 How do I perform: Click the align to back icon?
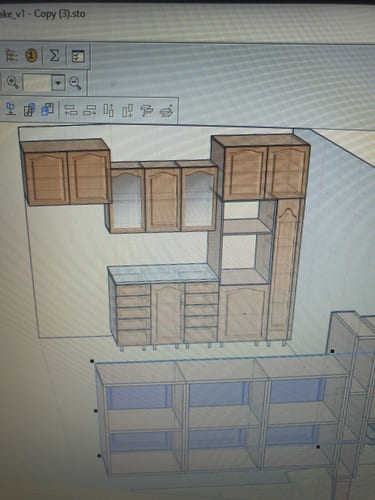click(x=147, y=111)
